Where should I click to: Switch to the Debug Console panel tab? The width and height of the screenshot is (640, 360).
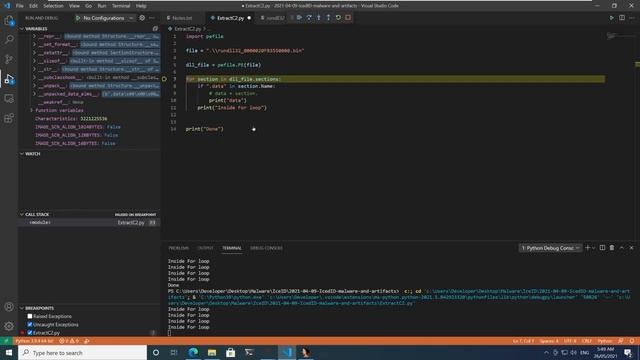pos(266,248)
